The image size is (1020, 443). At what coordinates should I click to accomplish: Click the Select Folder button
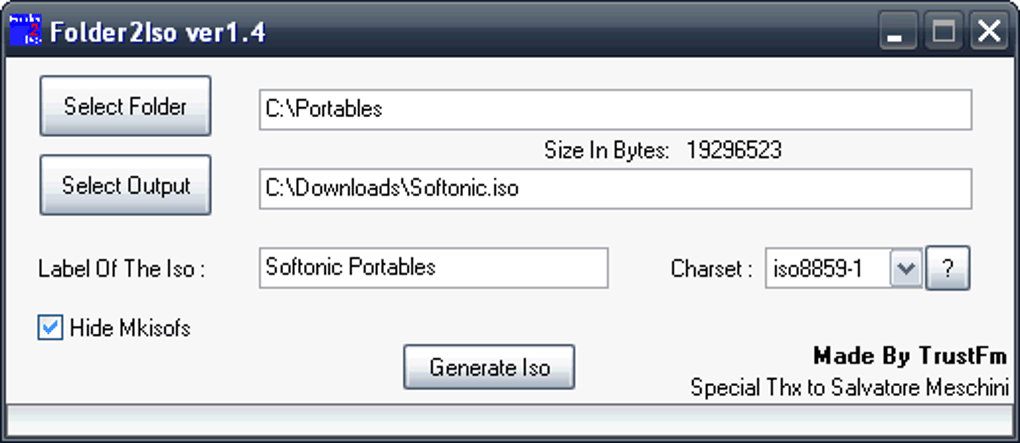(x=126, y=106)
